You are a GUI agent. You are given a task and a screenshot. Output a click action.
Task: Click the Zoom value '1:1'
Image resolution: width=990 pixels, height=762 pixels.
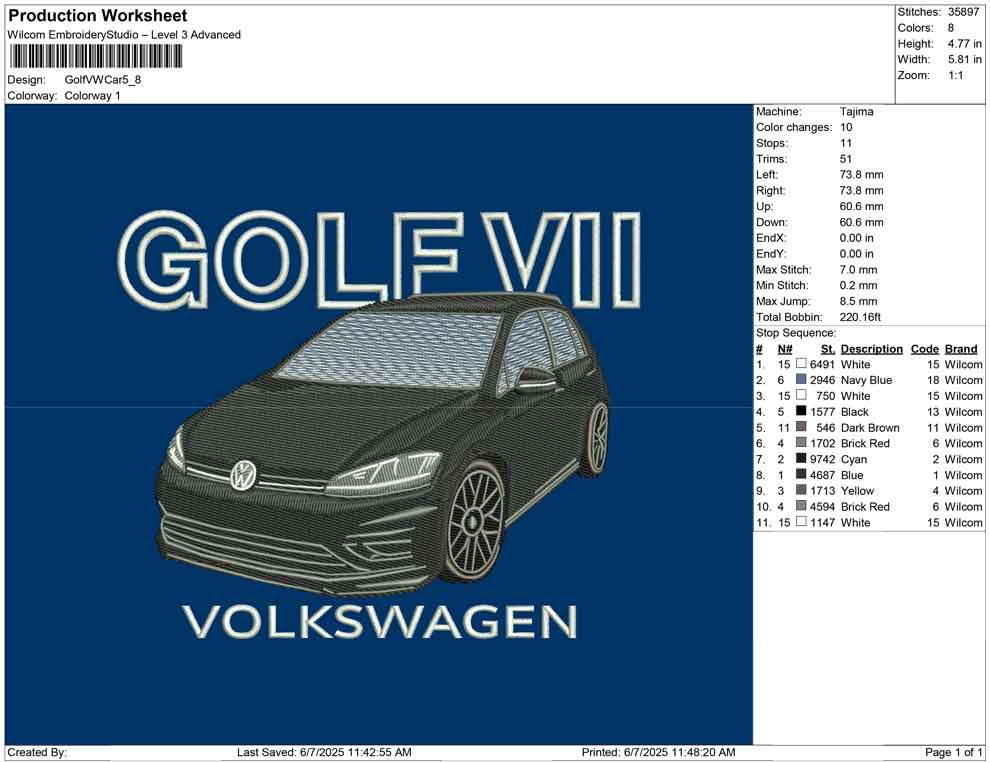pos(956,75)
